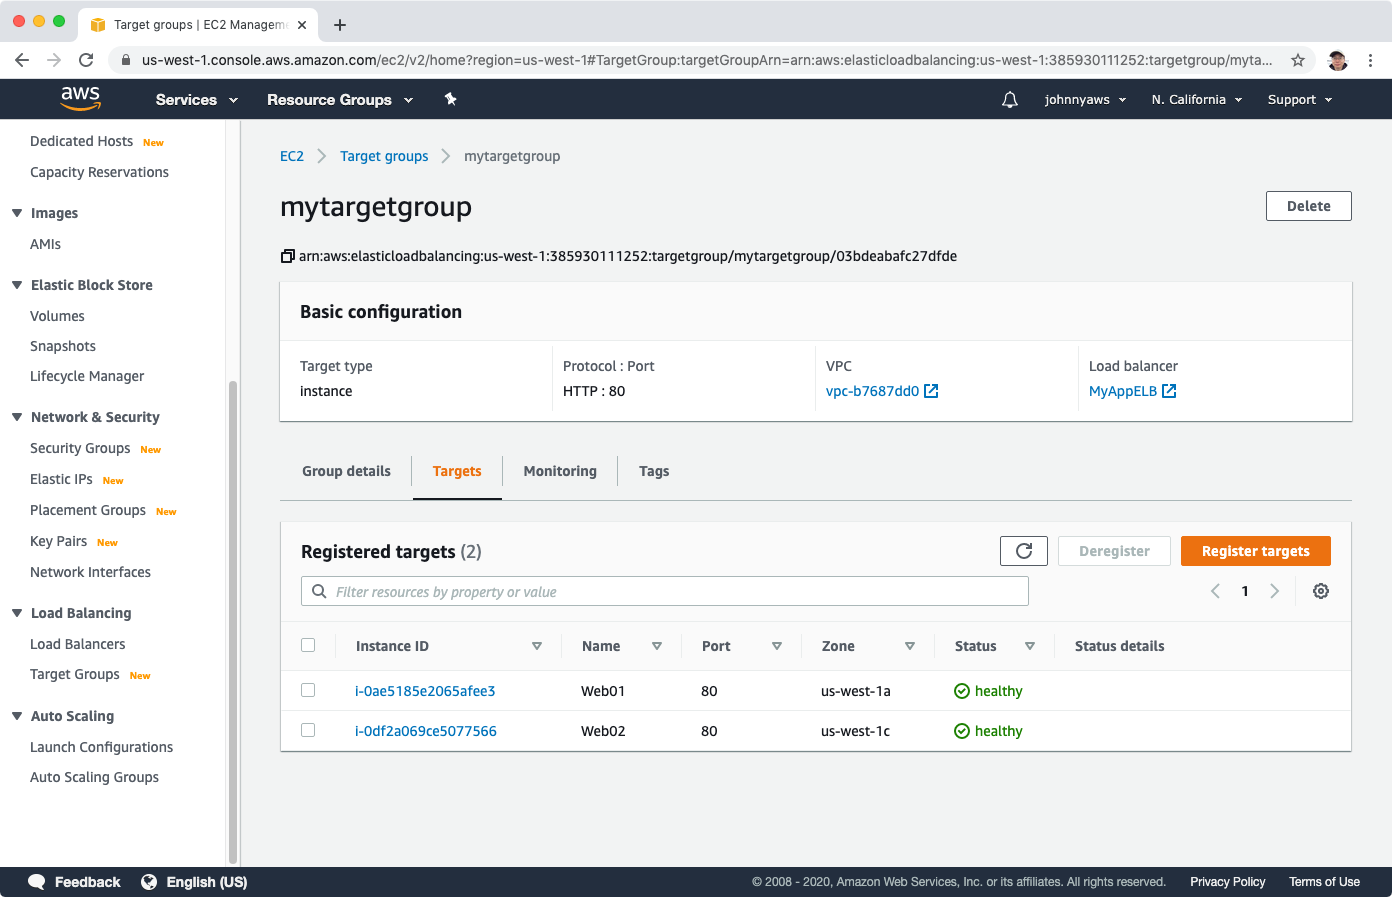Open the Services dropdown
1392x897 pixels.
pos(197,100)
